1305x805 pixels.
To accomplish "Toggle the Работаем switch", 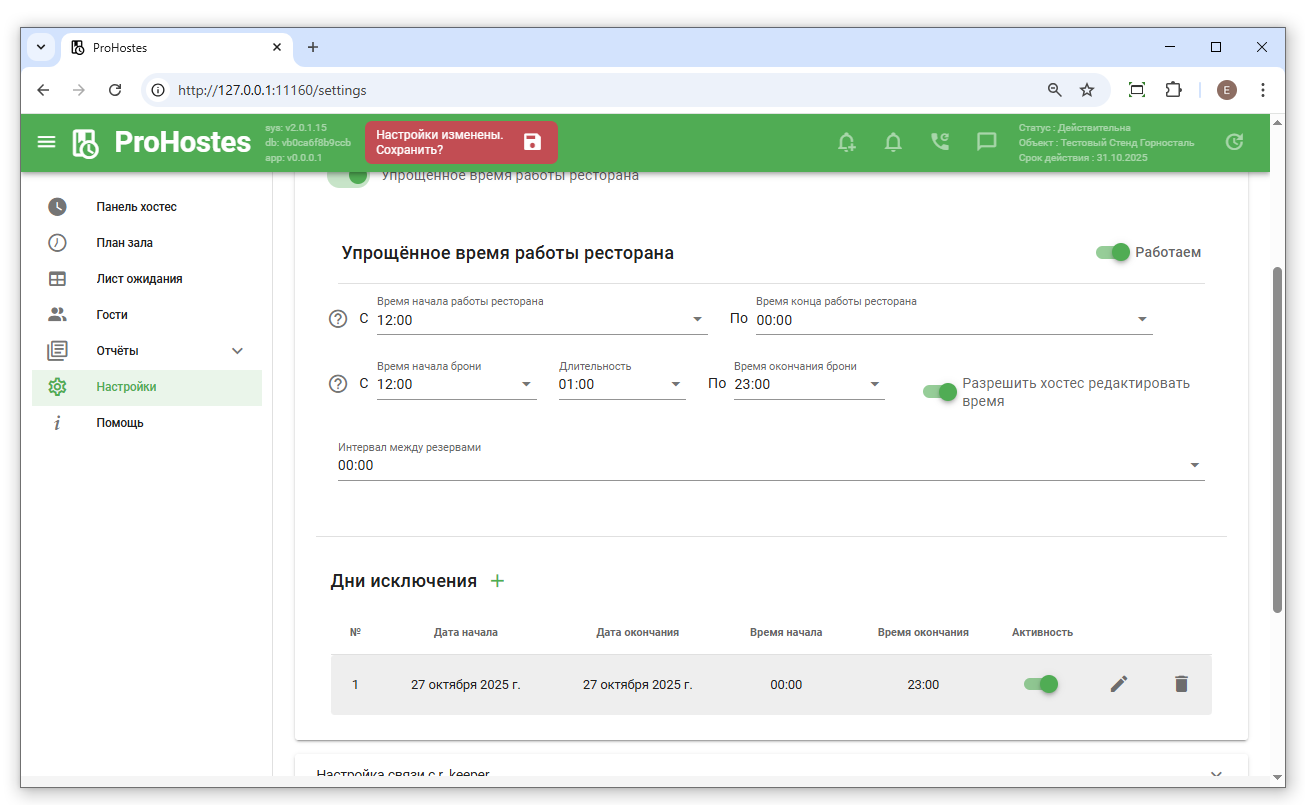I will click(1113, 252).
